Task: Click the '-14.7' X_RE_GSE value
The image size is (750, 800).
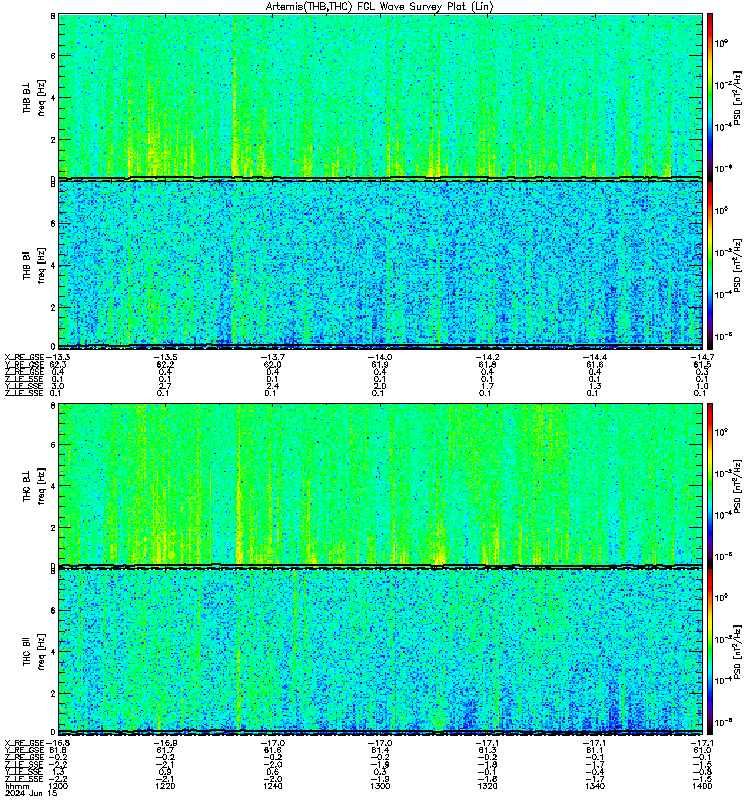Action: pos(703,357)
